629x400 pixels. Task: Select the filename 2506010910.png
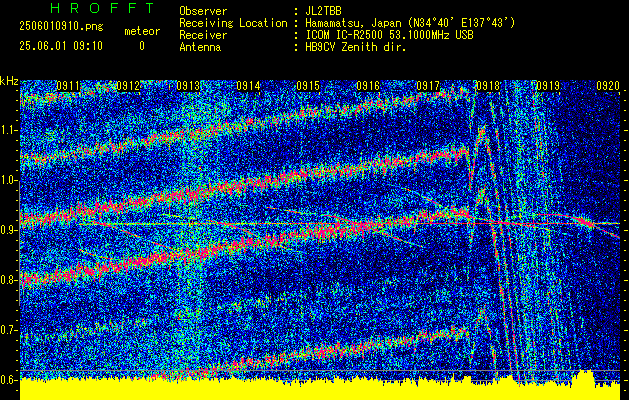[x=61, y=27]
